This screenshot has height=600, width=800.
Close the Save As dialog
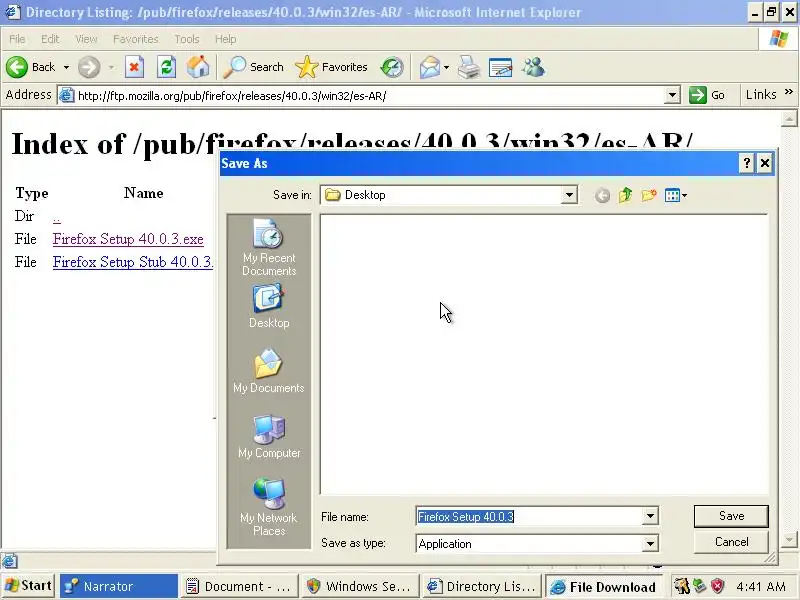coord(765,163)
